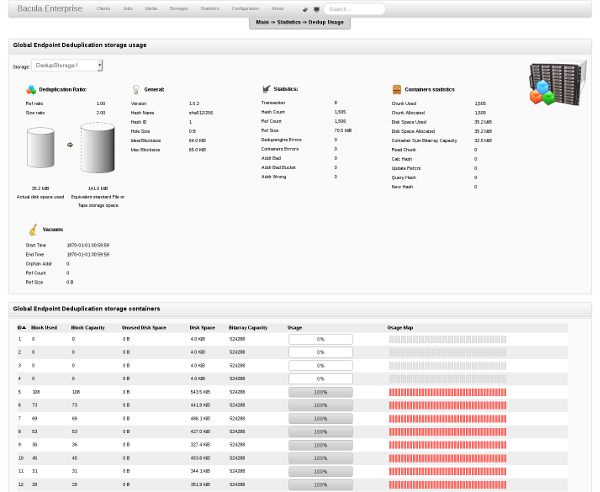The height and width of the screenshot is (492, 600).
Task: Click the large dashed-outline cylinder graphic
Action: pyautogui.click(x=98, y=148)
